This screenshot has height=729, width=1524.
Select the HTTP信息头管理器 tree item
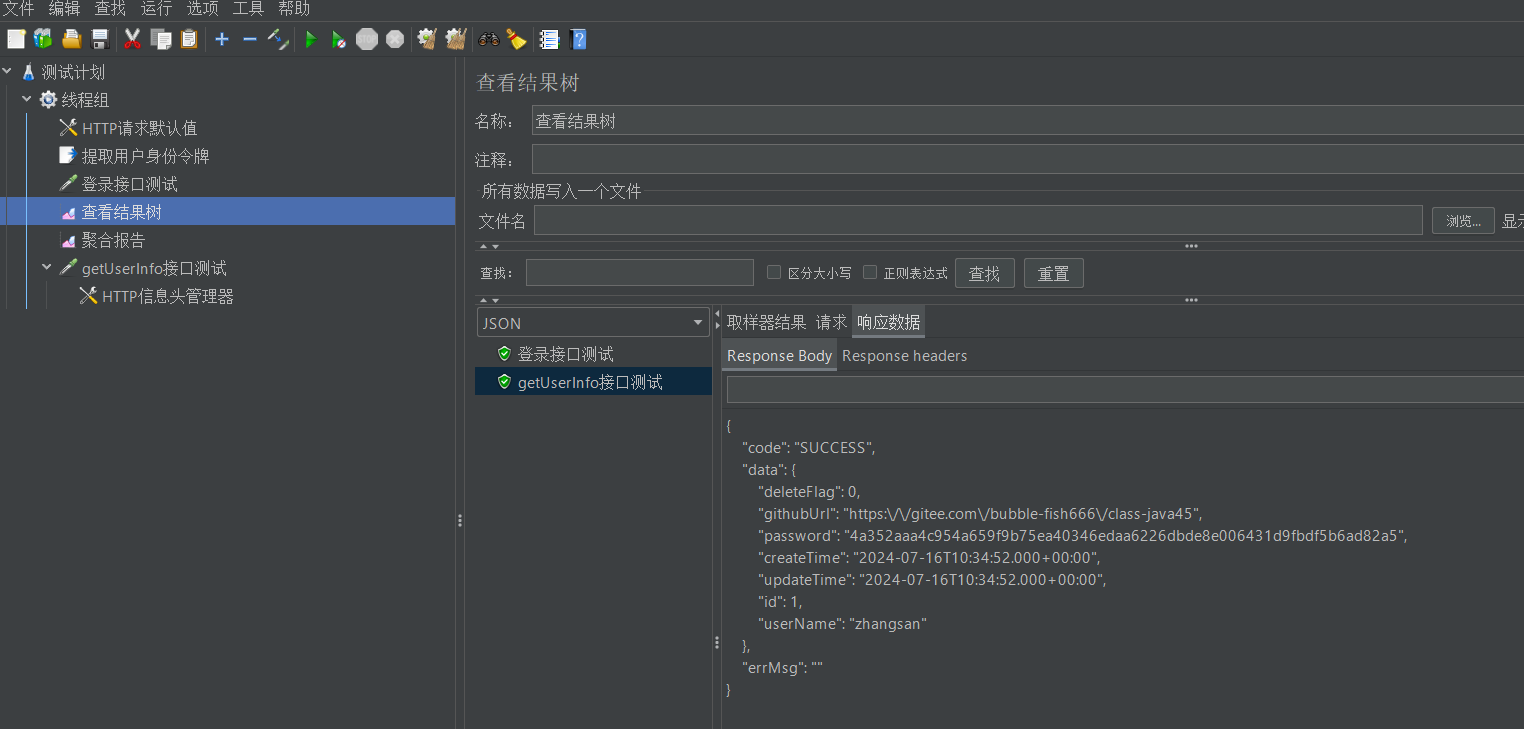pyautogui.click(x=167, y=296)
